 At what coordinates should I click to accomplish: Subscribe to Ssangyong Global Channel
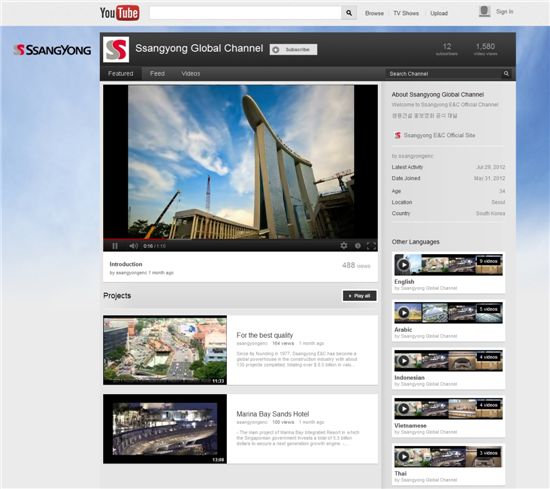293,49
